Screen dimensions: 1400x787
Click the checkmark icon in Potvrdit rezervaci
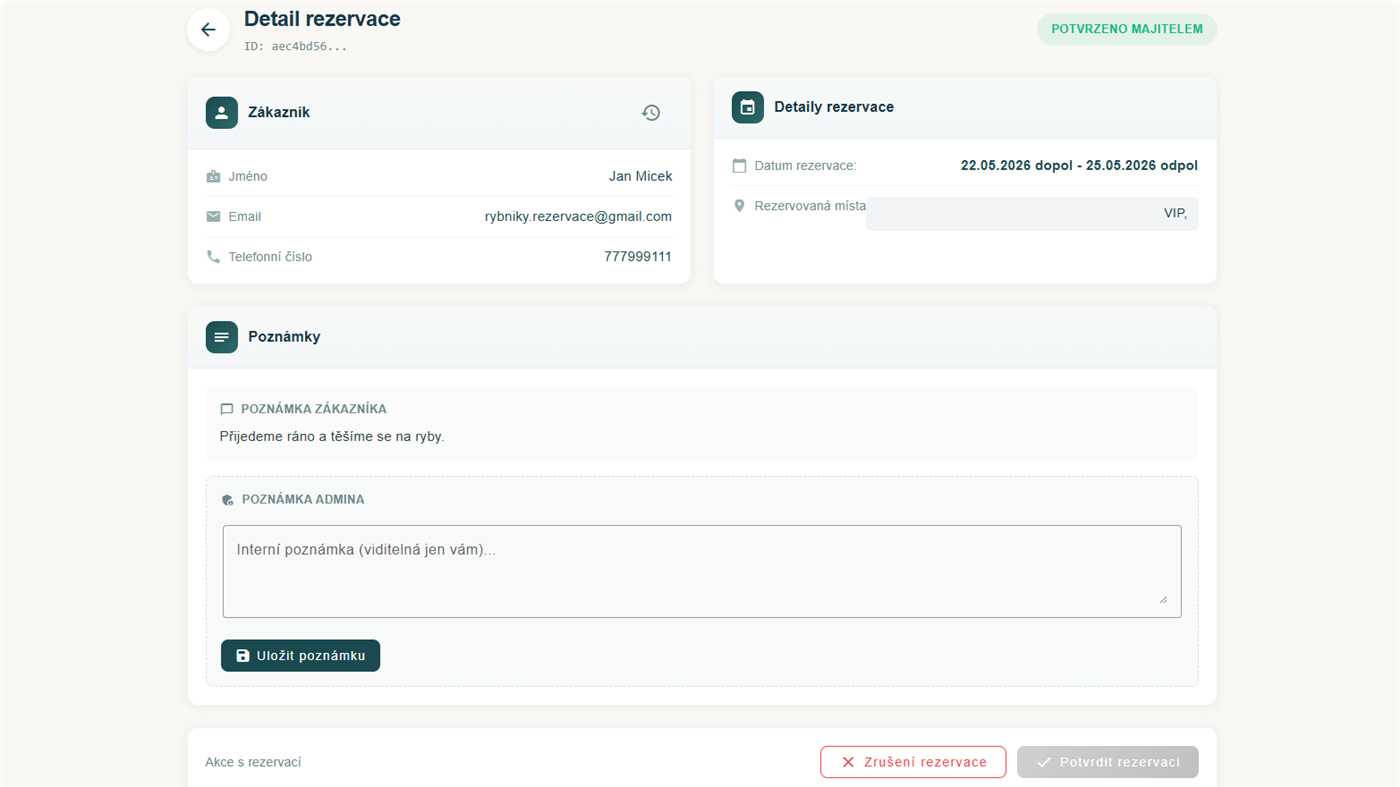(1044, 762)
